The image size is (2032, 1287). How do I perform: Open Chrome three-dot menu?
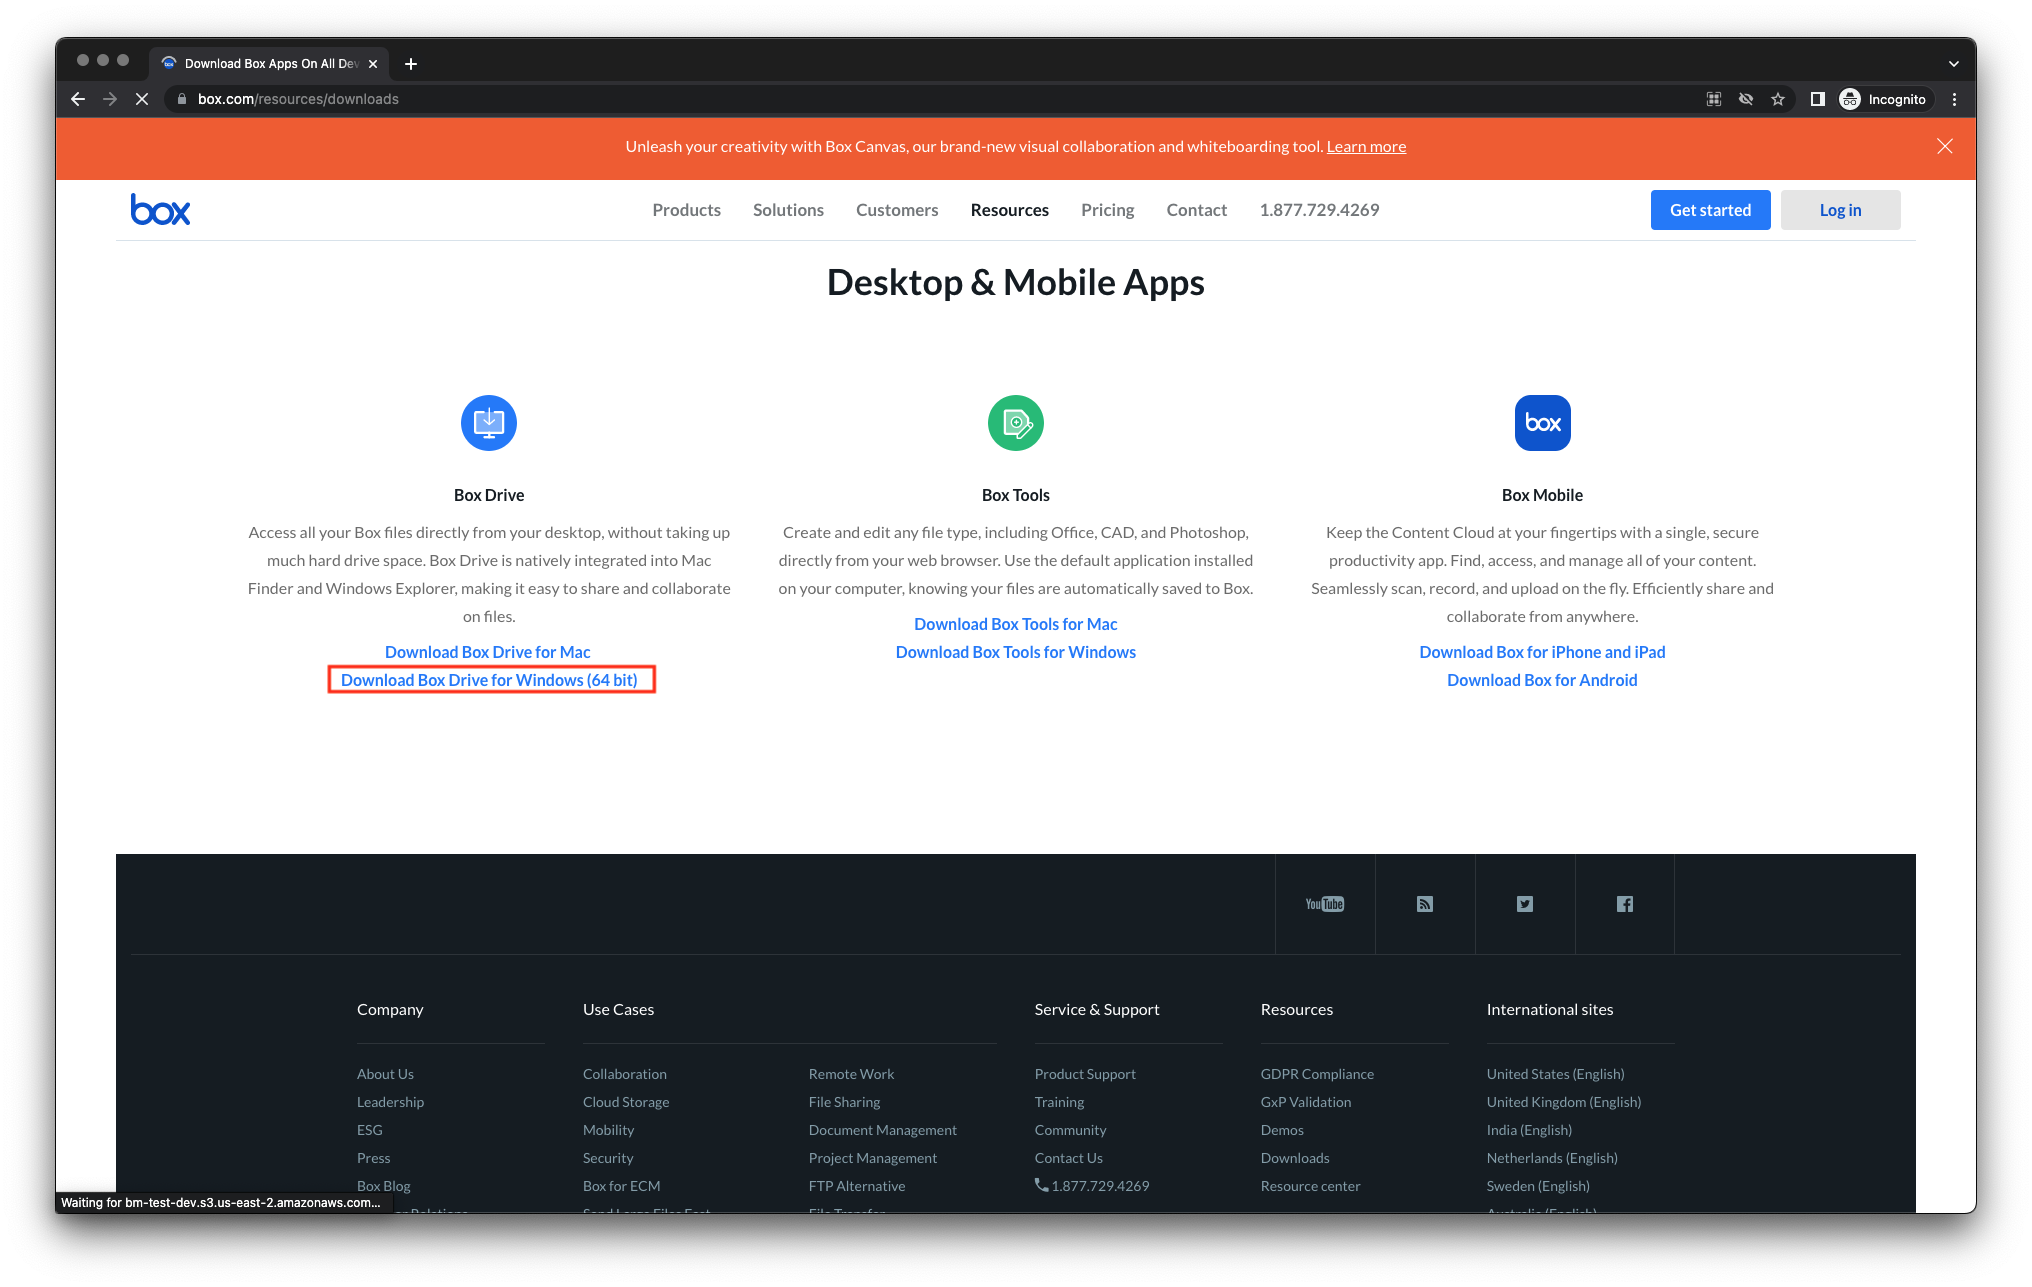(x=1954, y=99)
